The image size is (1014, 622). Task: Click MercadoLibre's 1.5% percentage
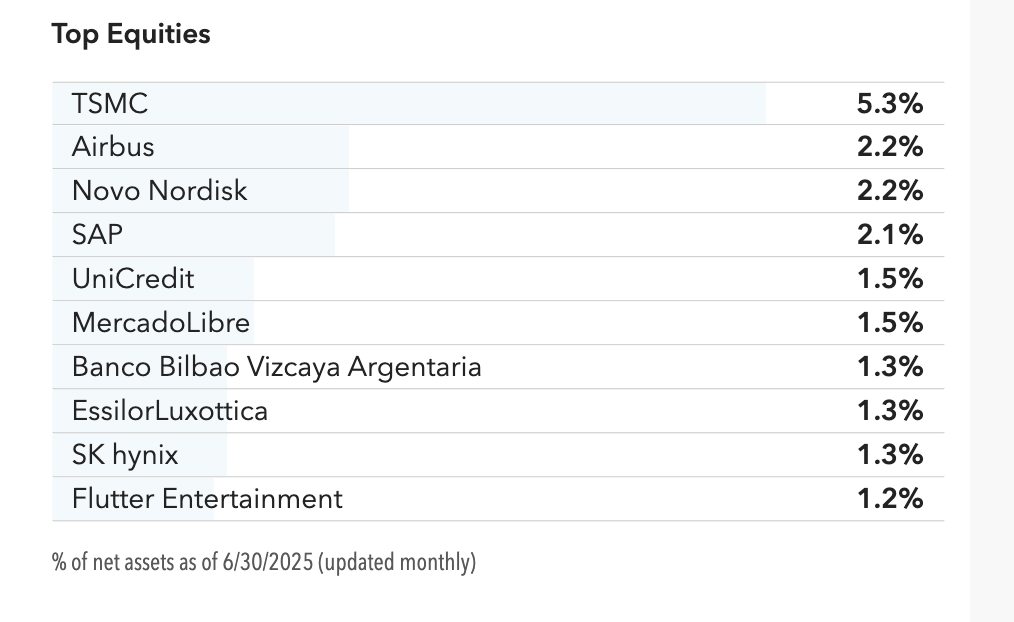890,323
